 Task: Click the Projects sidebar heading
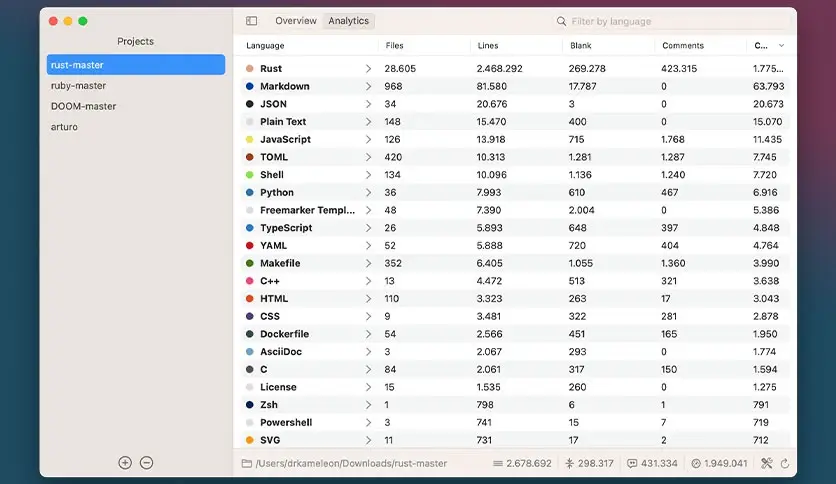(x=135, y=41)
